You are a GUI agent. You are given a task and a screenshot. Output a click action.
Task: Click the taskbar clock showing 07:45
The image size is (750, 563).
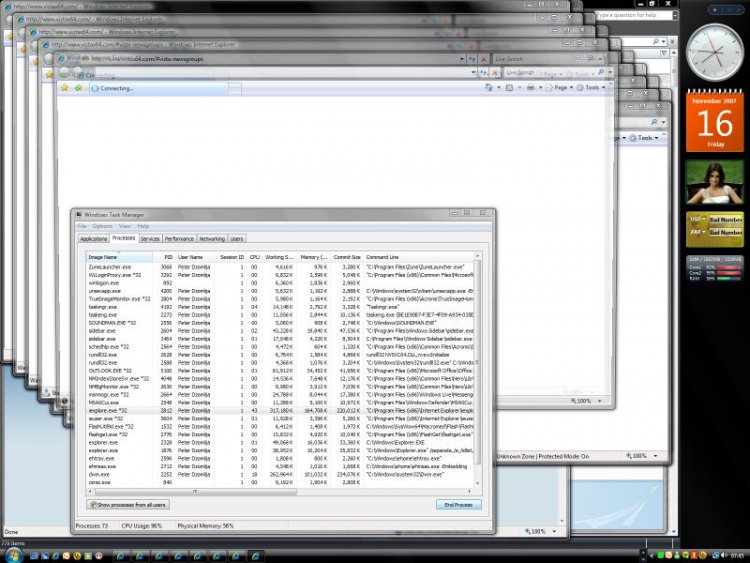pyautogui.click(x=737, y=556)
